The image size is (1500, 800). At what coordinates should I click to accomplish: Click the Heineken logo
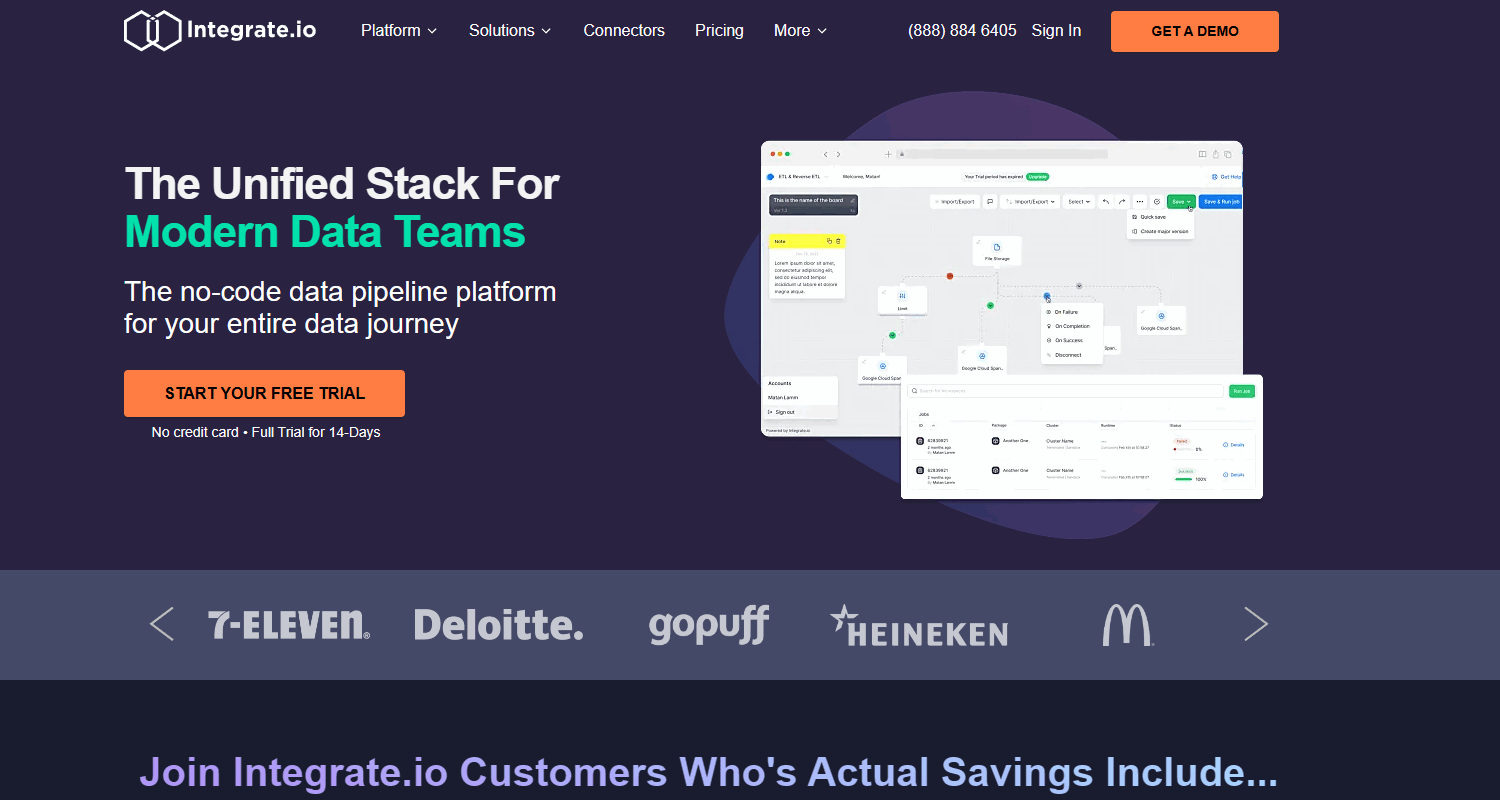tap(919, 626)
